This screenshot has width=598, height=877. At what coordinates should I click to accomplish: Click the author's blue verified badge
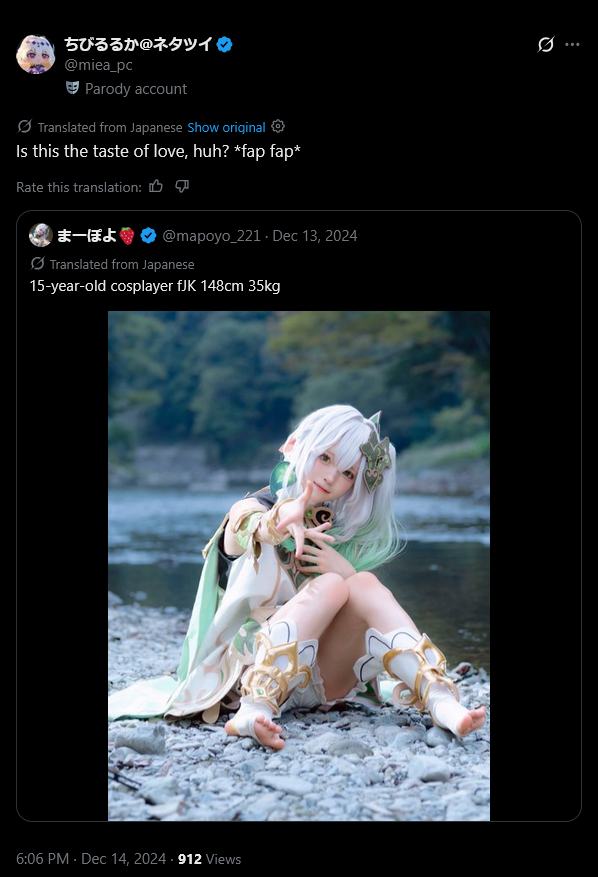(x=225, y=44)
